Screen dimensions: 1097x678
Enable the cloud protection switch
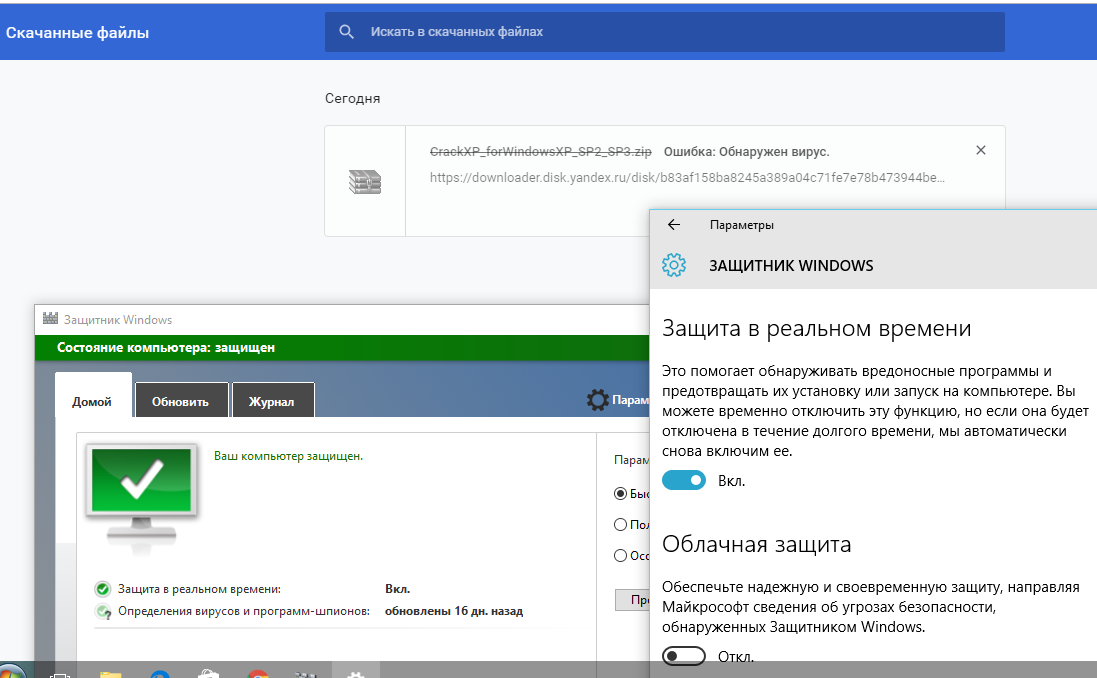(684, 656)
